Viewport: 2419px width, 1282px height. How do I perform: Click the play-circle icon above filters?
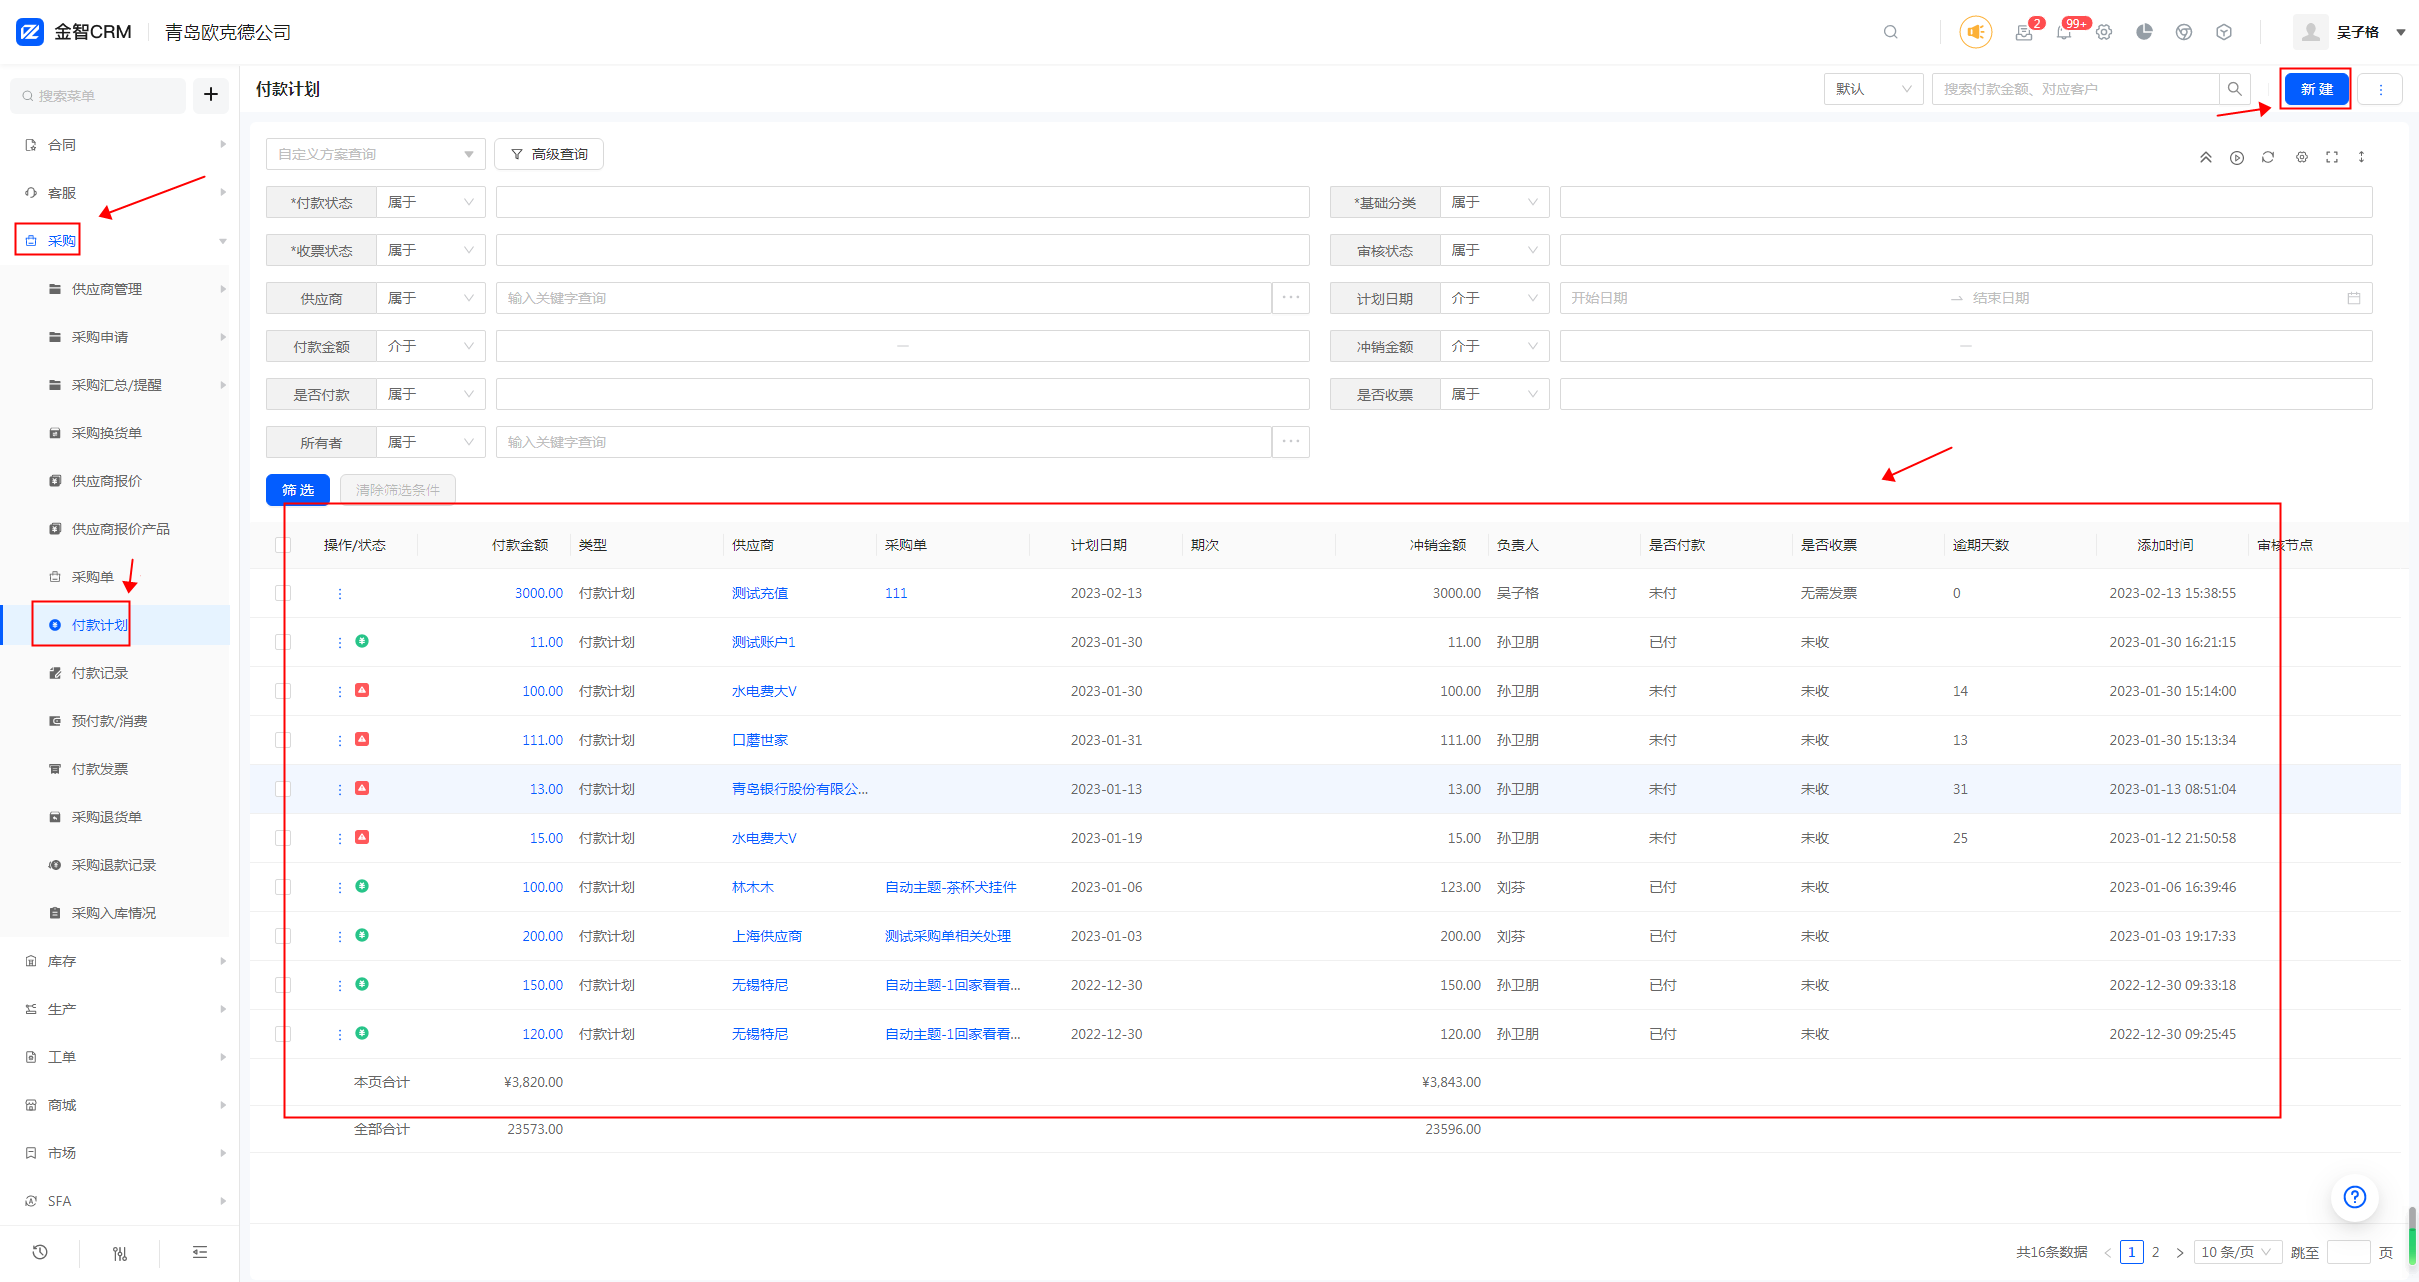point(2237,157)
